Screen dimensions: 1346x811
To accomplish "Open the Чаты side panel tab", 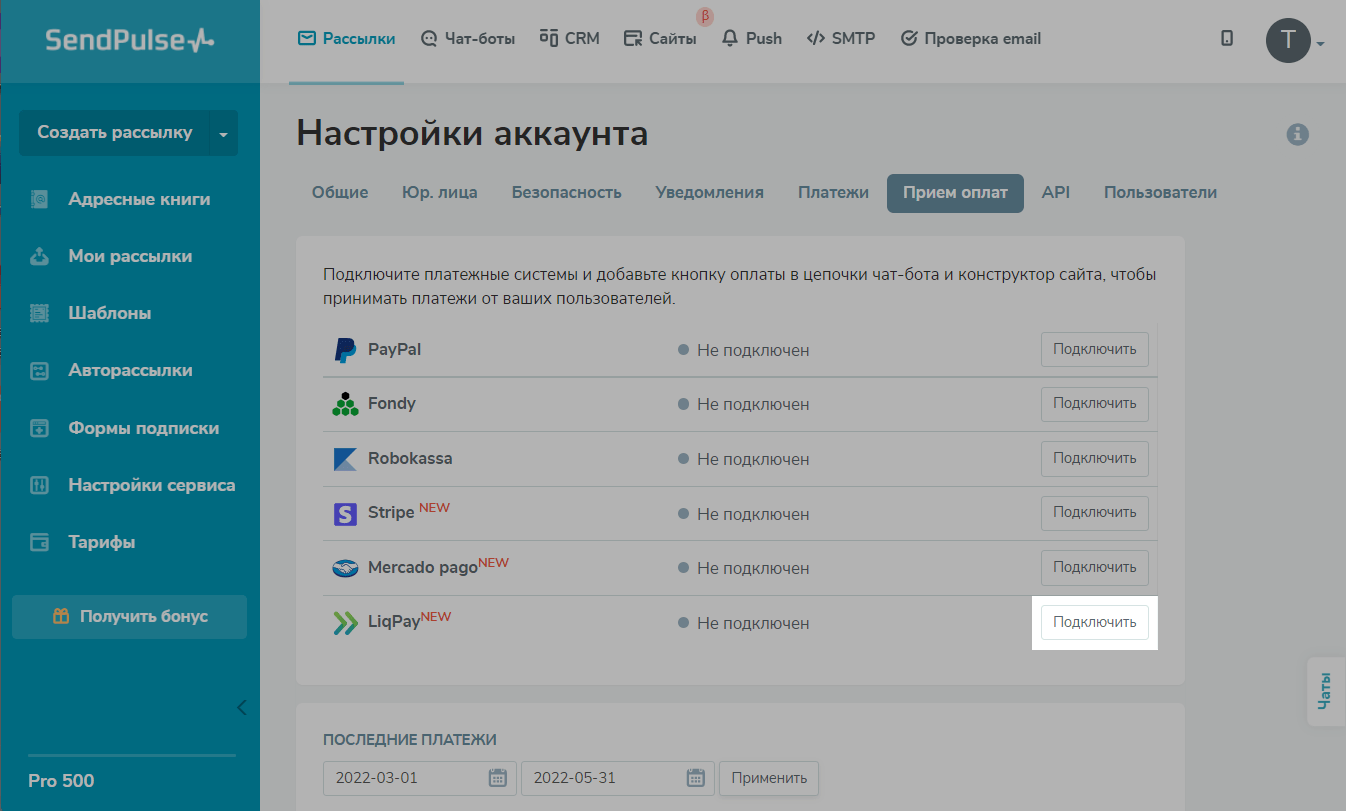I will coord(1325,690).
